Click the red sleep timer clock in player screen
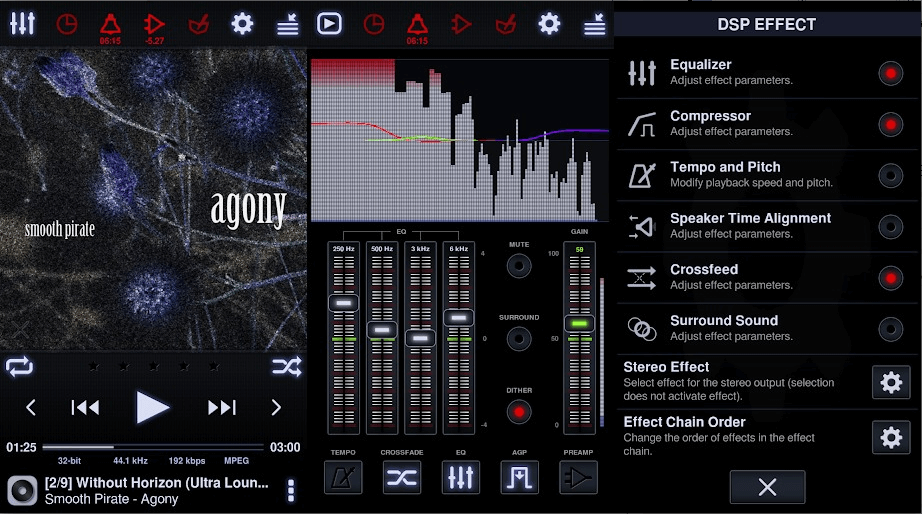The height and width of the screenshot is (514, 922). tap(66, 24)
